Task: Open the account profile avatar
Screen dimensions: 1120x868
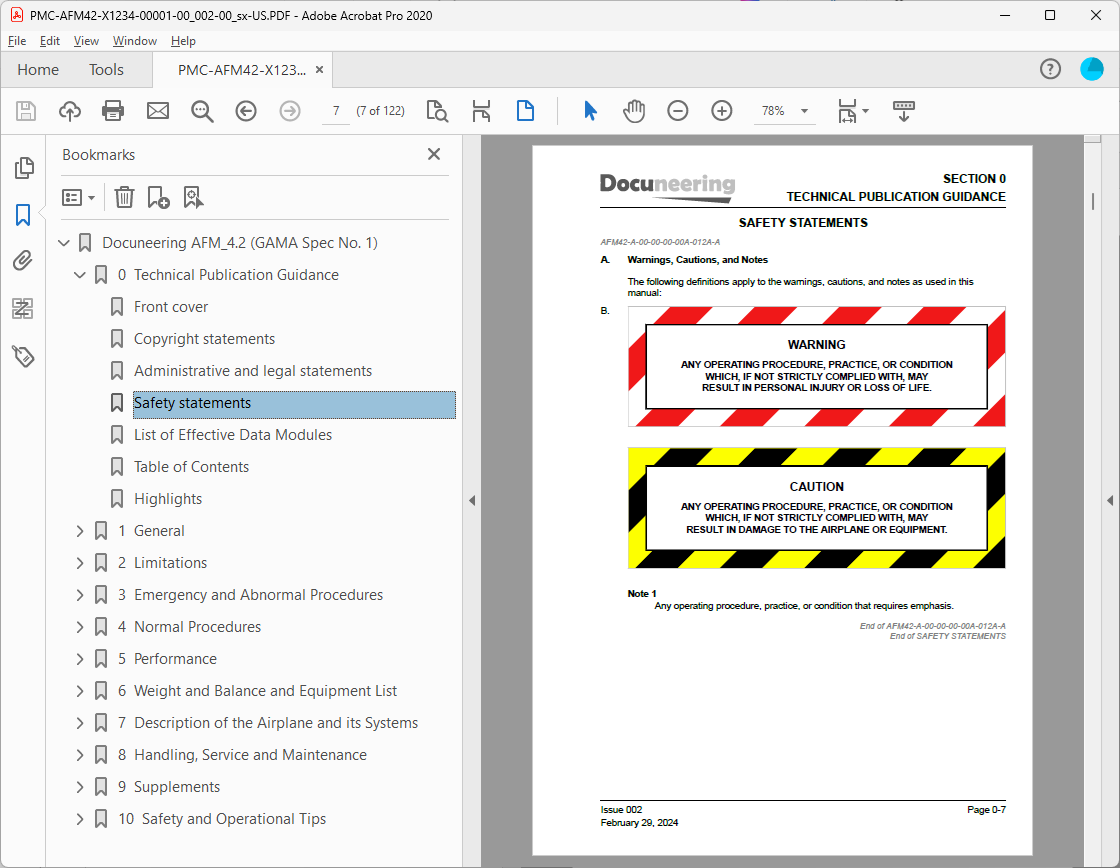Action: pyautogui.click(x=1091, y=69)
